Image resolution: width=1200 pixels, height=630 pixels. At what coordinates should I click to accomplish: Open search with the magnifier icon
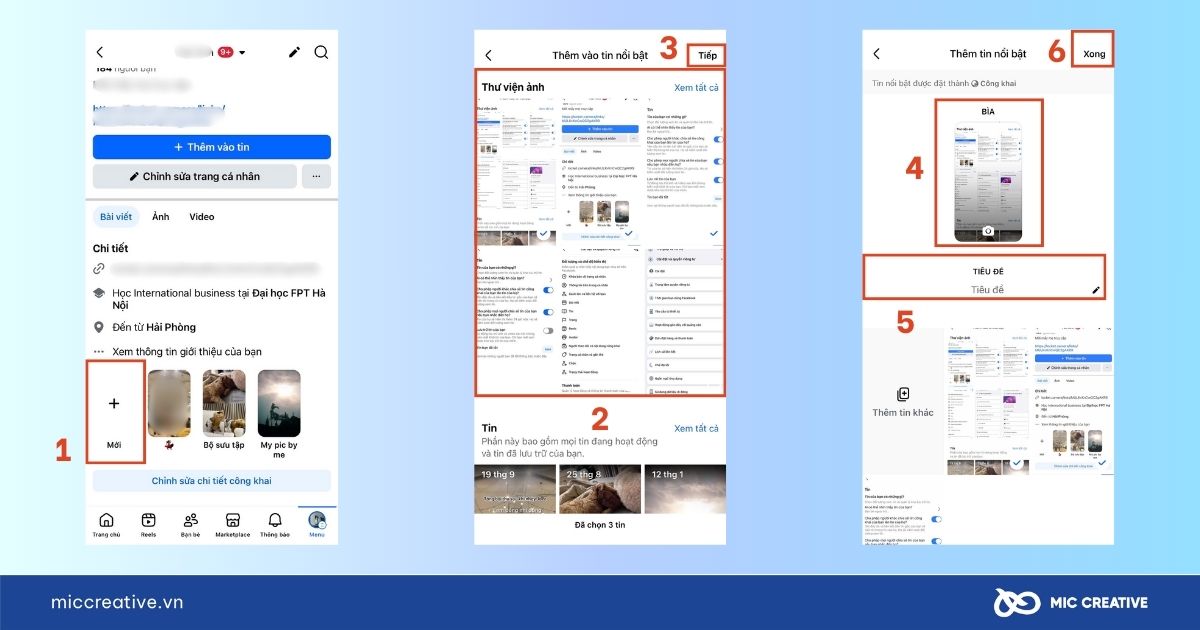[321, 52]
